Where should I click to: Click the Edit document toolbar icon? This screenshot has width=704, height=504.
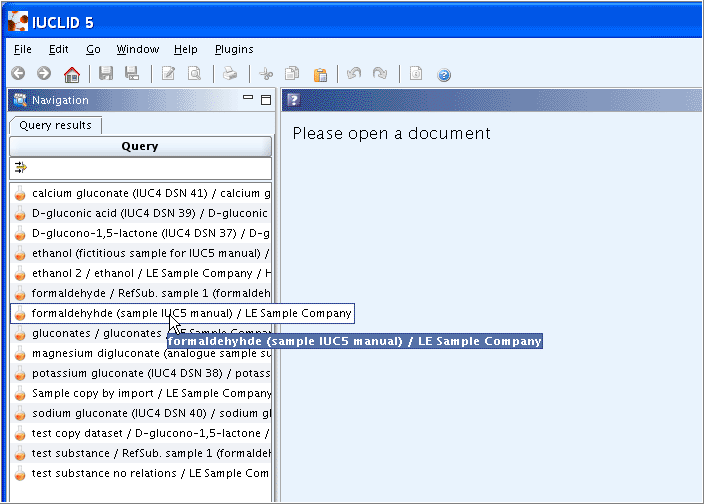[x=168, y=73]
